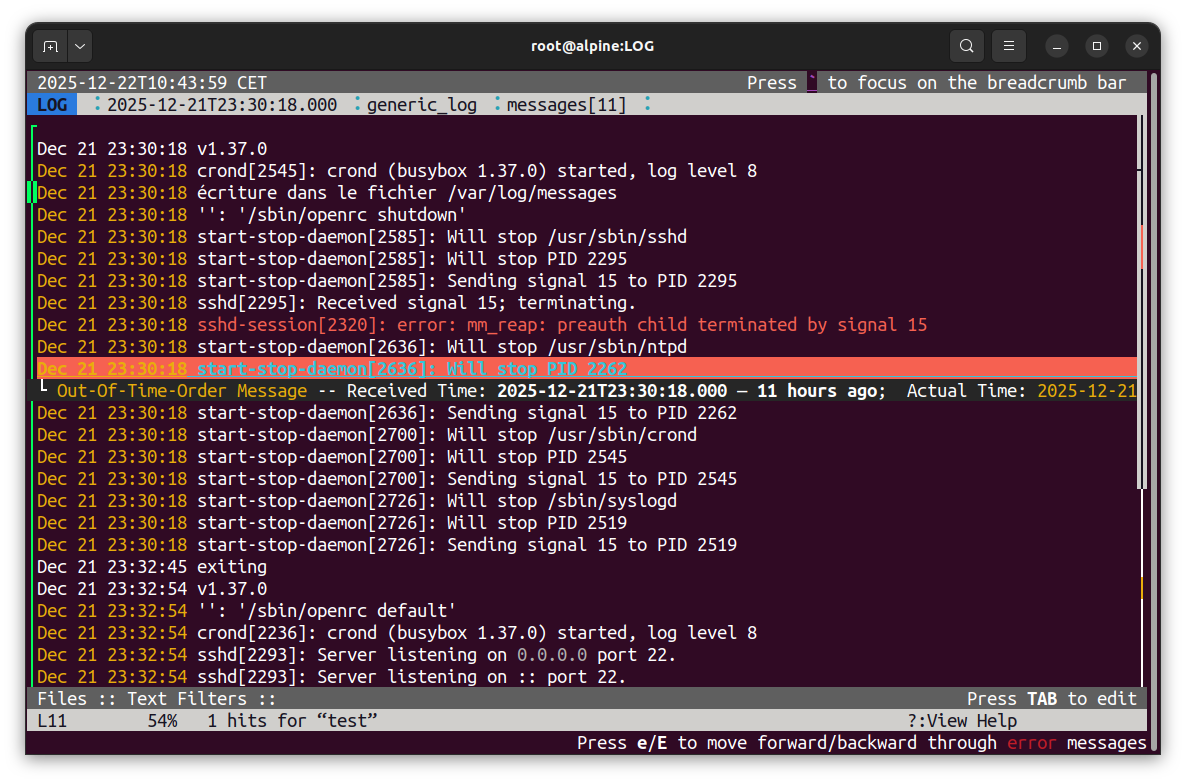Open the terminal search
The image size is (1186, 783).
click(965, 45)
